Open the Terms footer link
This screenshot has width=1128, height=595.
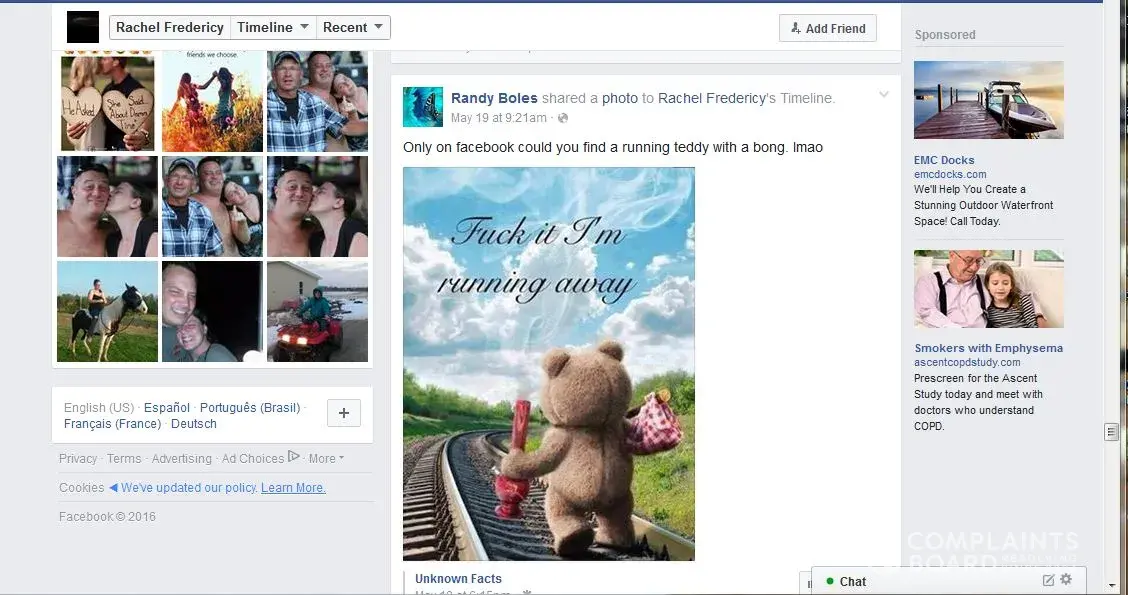click(x=124, y=458)
